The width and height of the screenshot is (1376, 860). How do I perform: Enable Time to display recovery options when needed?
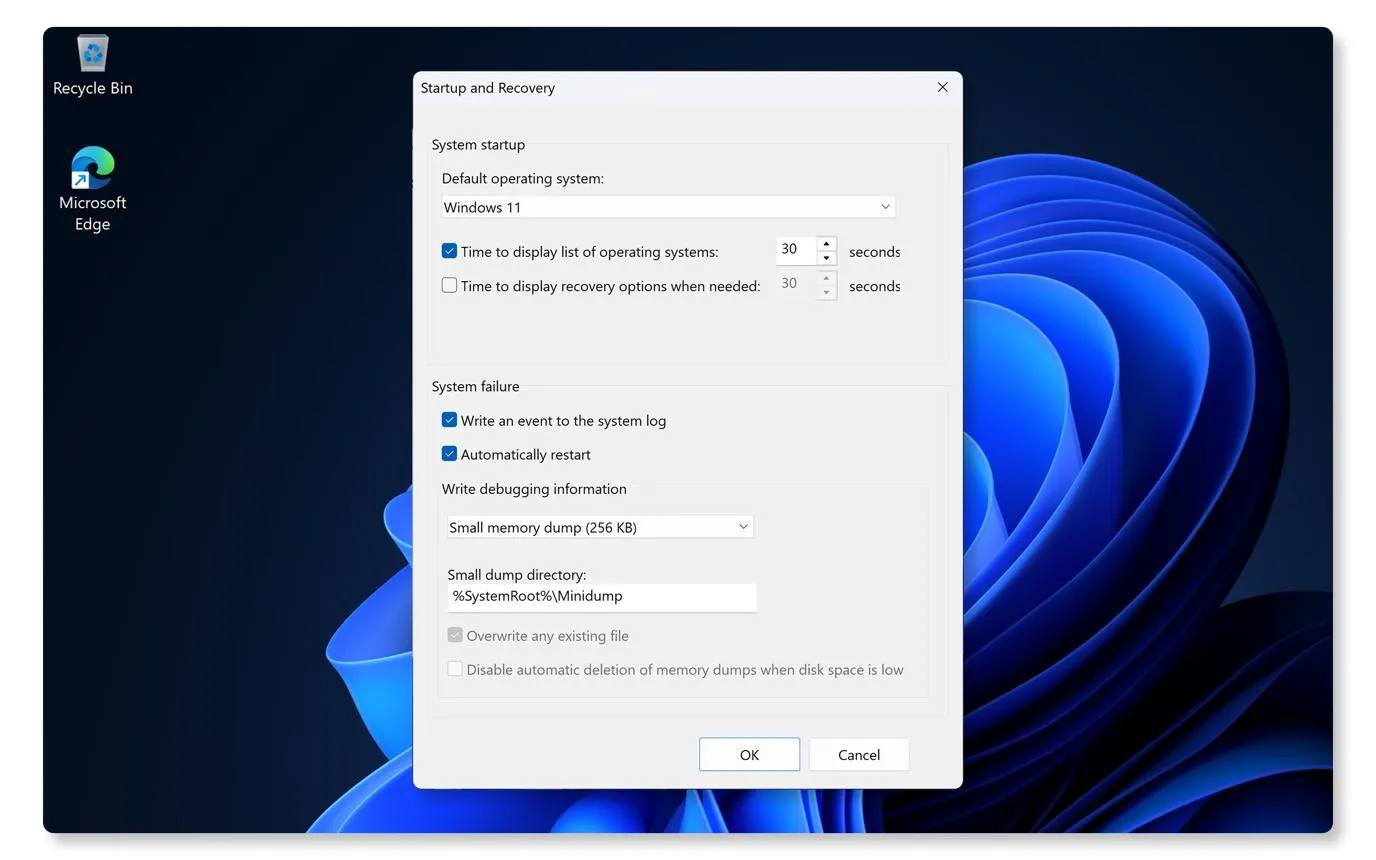449,285
